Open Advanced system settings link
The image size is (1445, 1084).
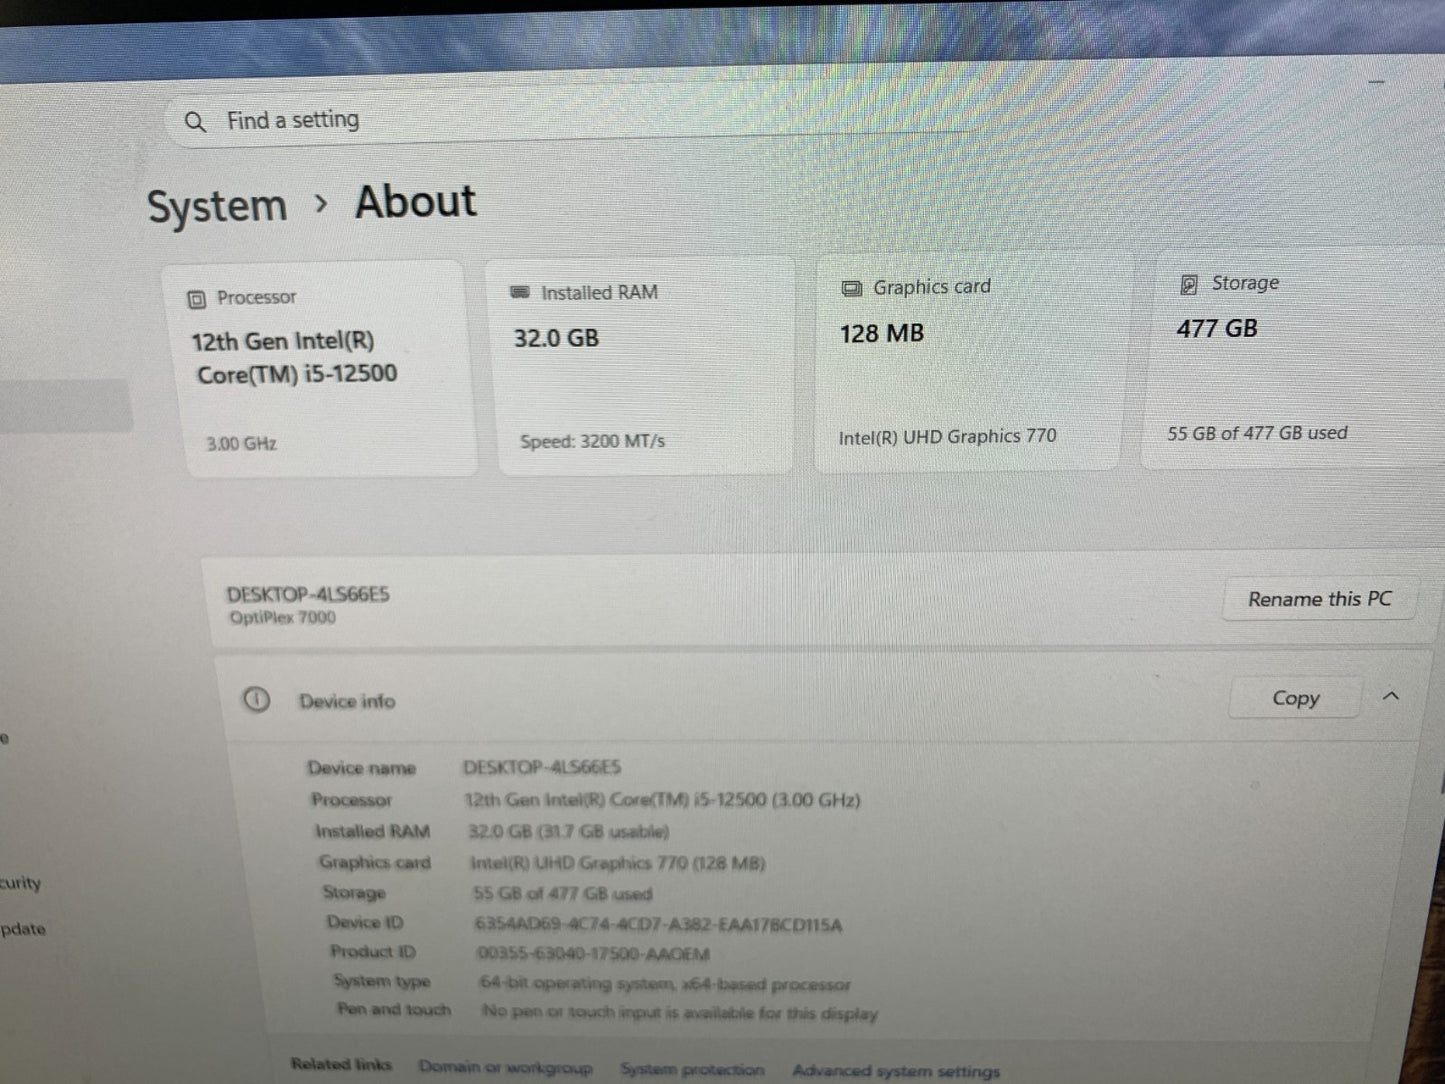point(896,1072)
